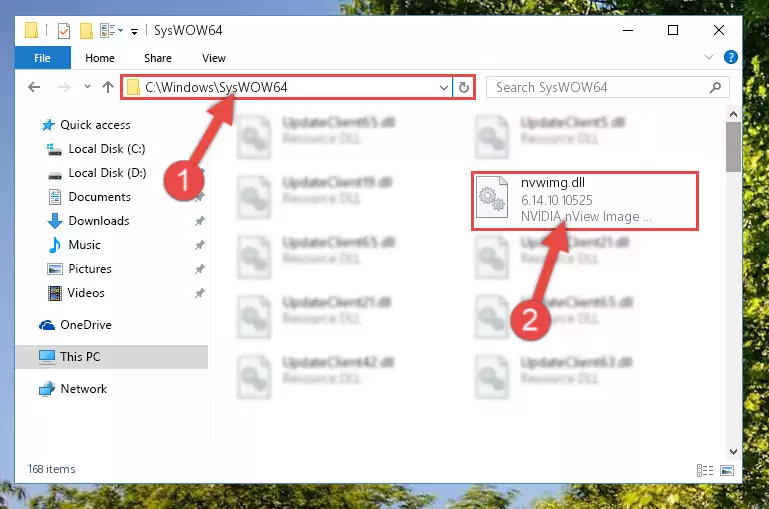The width and height of the screenshot is (769, 509).
Task: Click the folder icon in title bar corner
Action: tap(31, 30)
